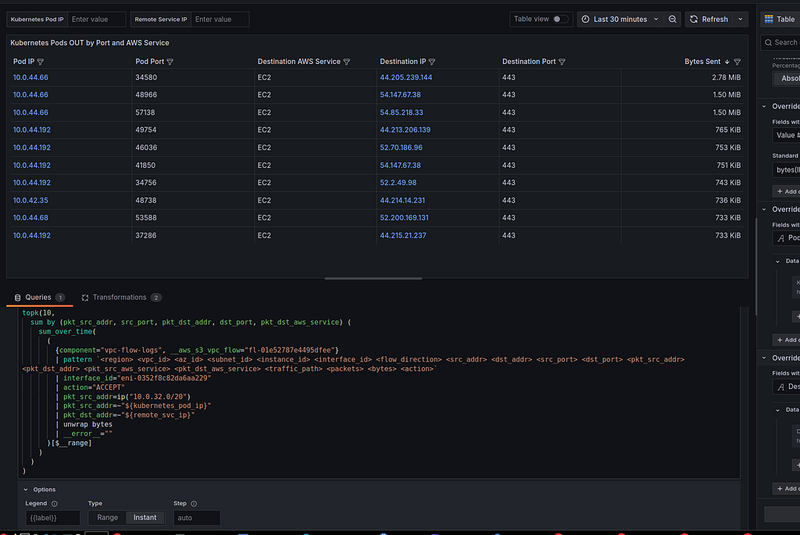Image resolution: width=800 pixels, height=535 pixels.
Task: Click the Refresh icon
Action: pyautogui.click(x=693, y=19)
